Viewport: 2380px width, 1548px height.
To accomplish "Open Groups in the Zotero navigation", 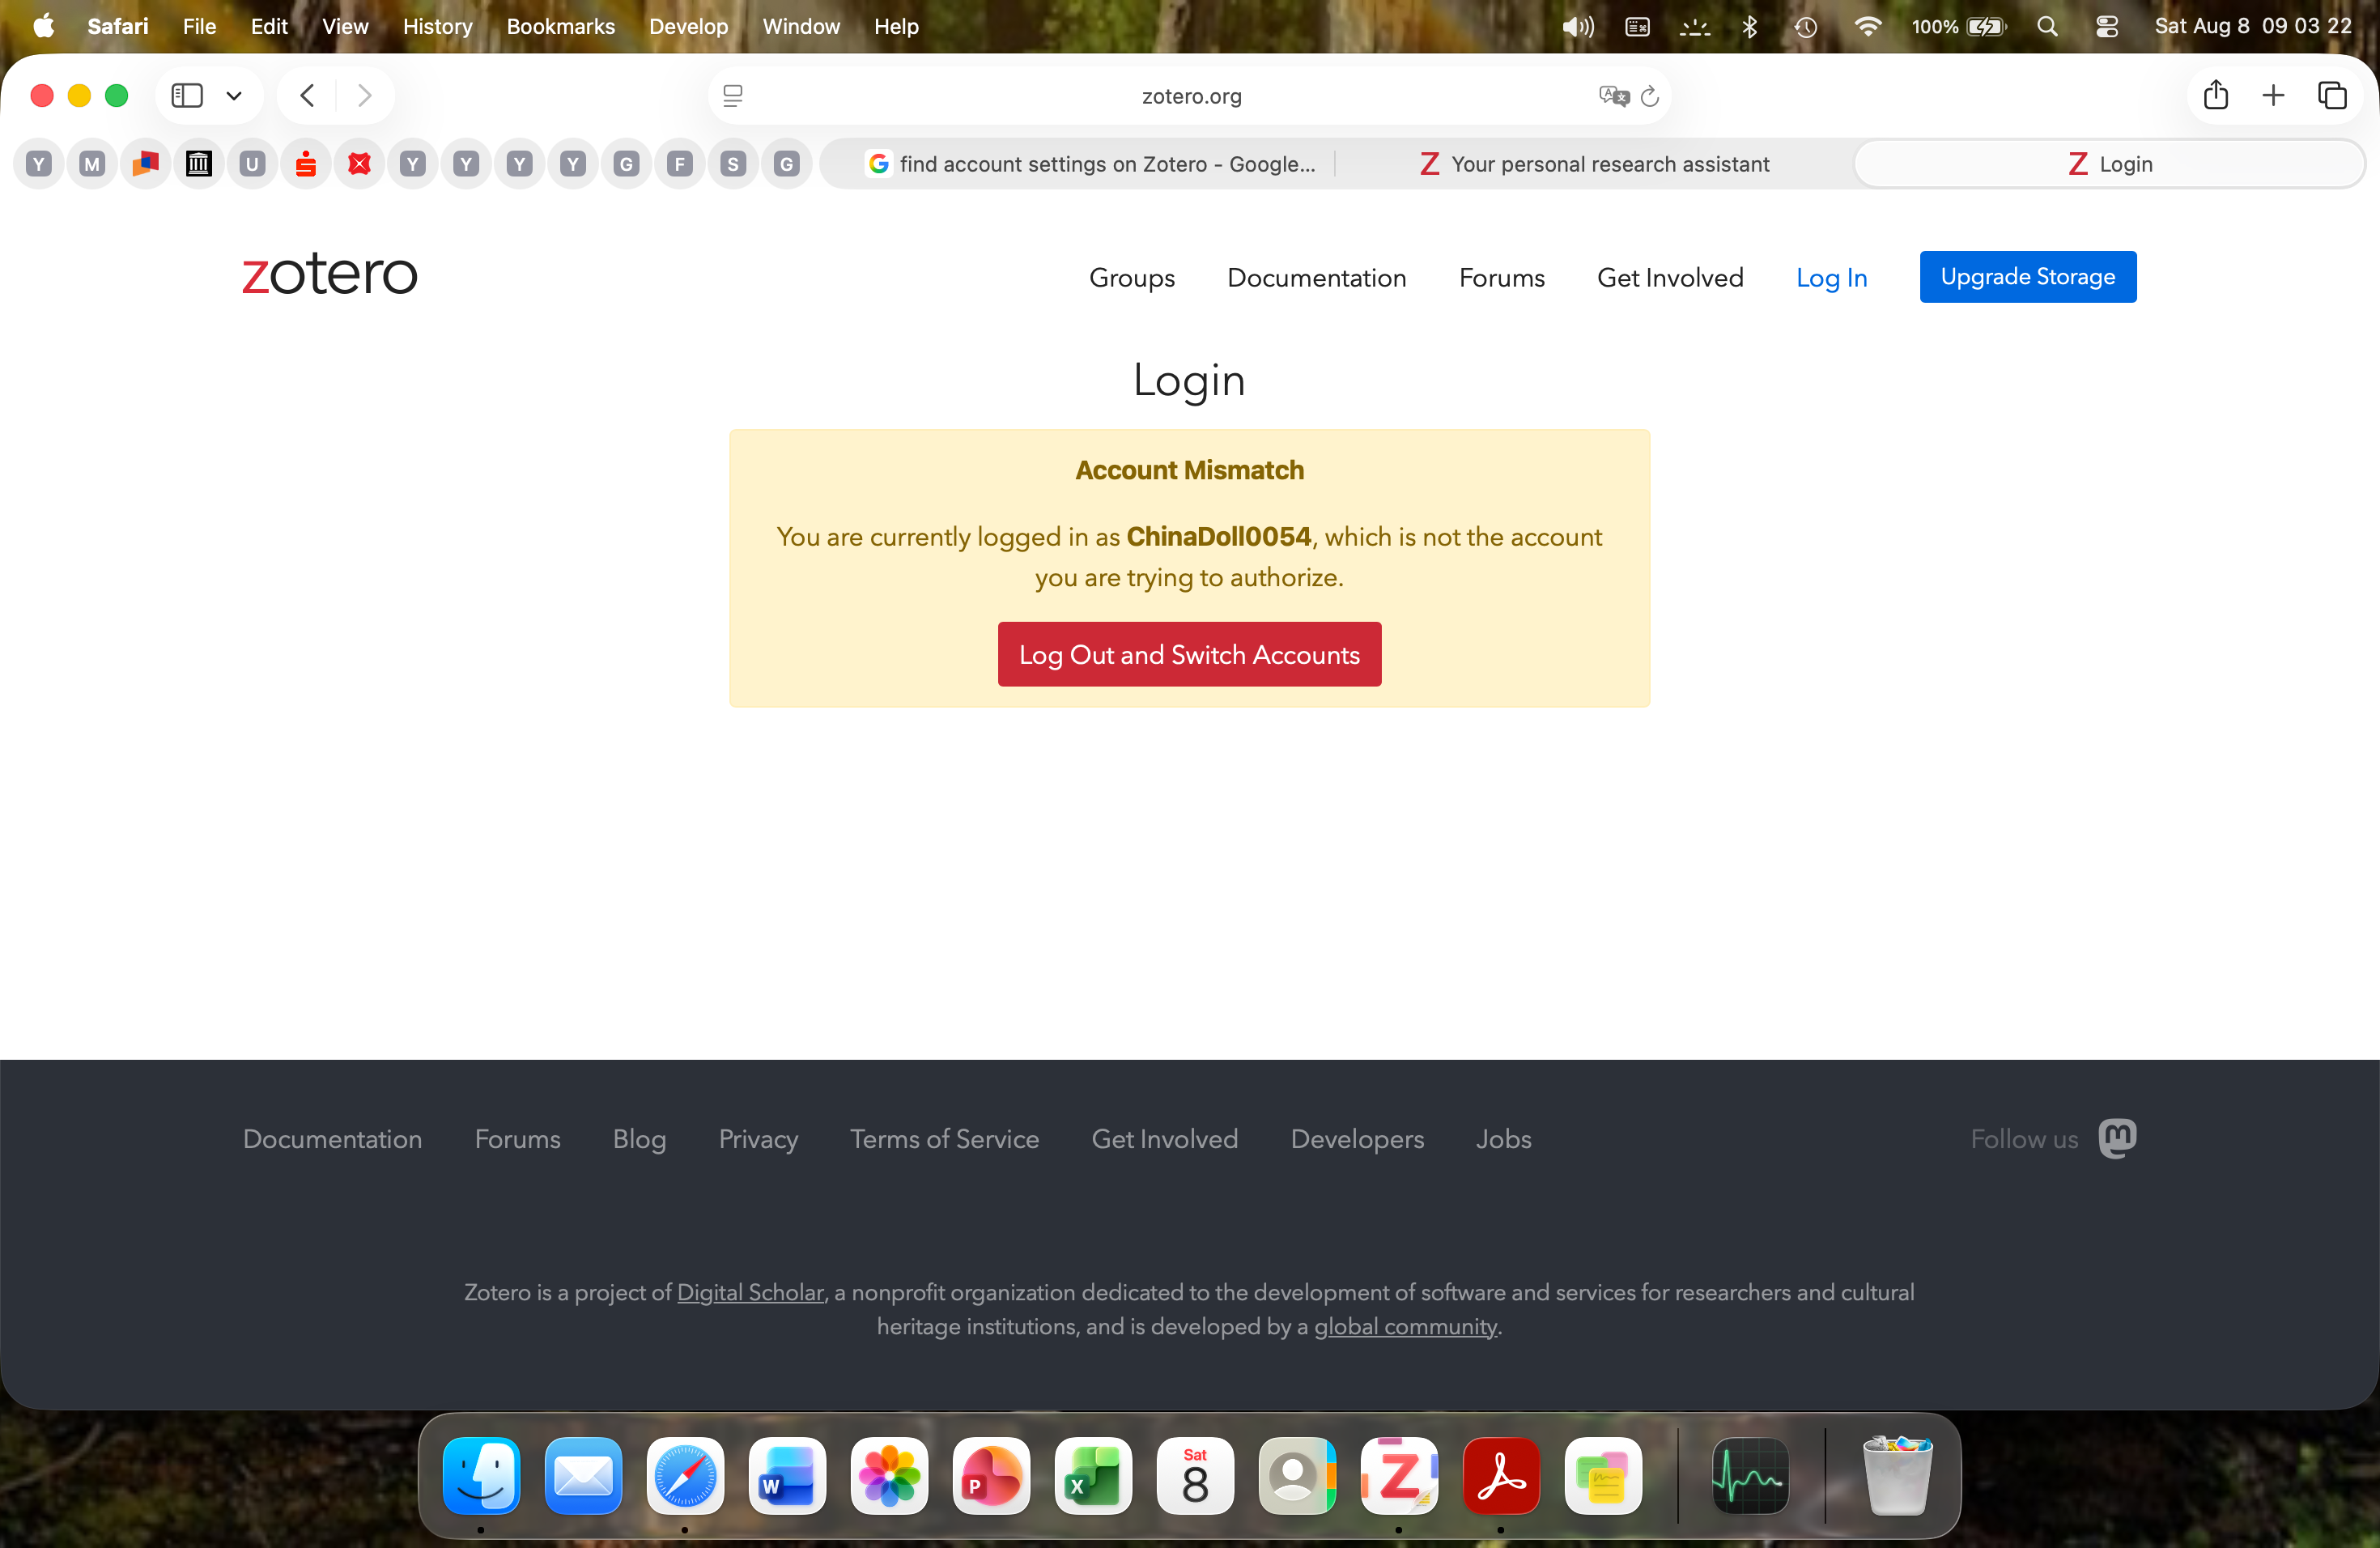I will coord(1132,278).
